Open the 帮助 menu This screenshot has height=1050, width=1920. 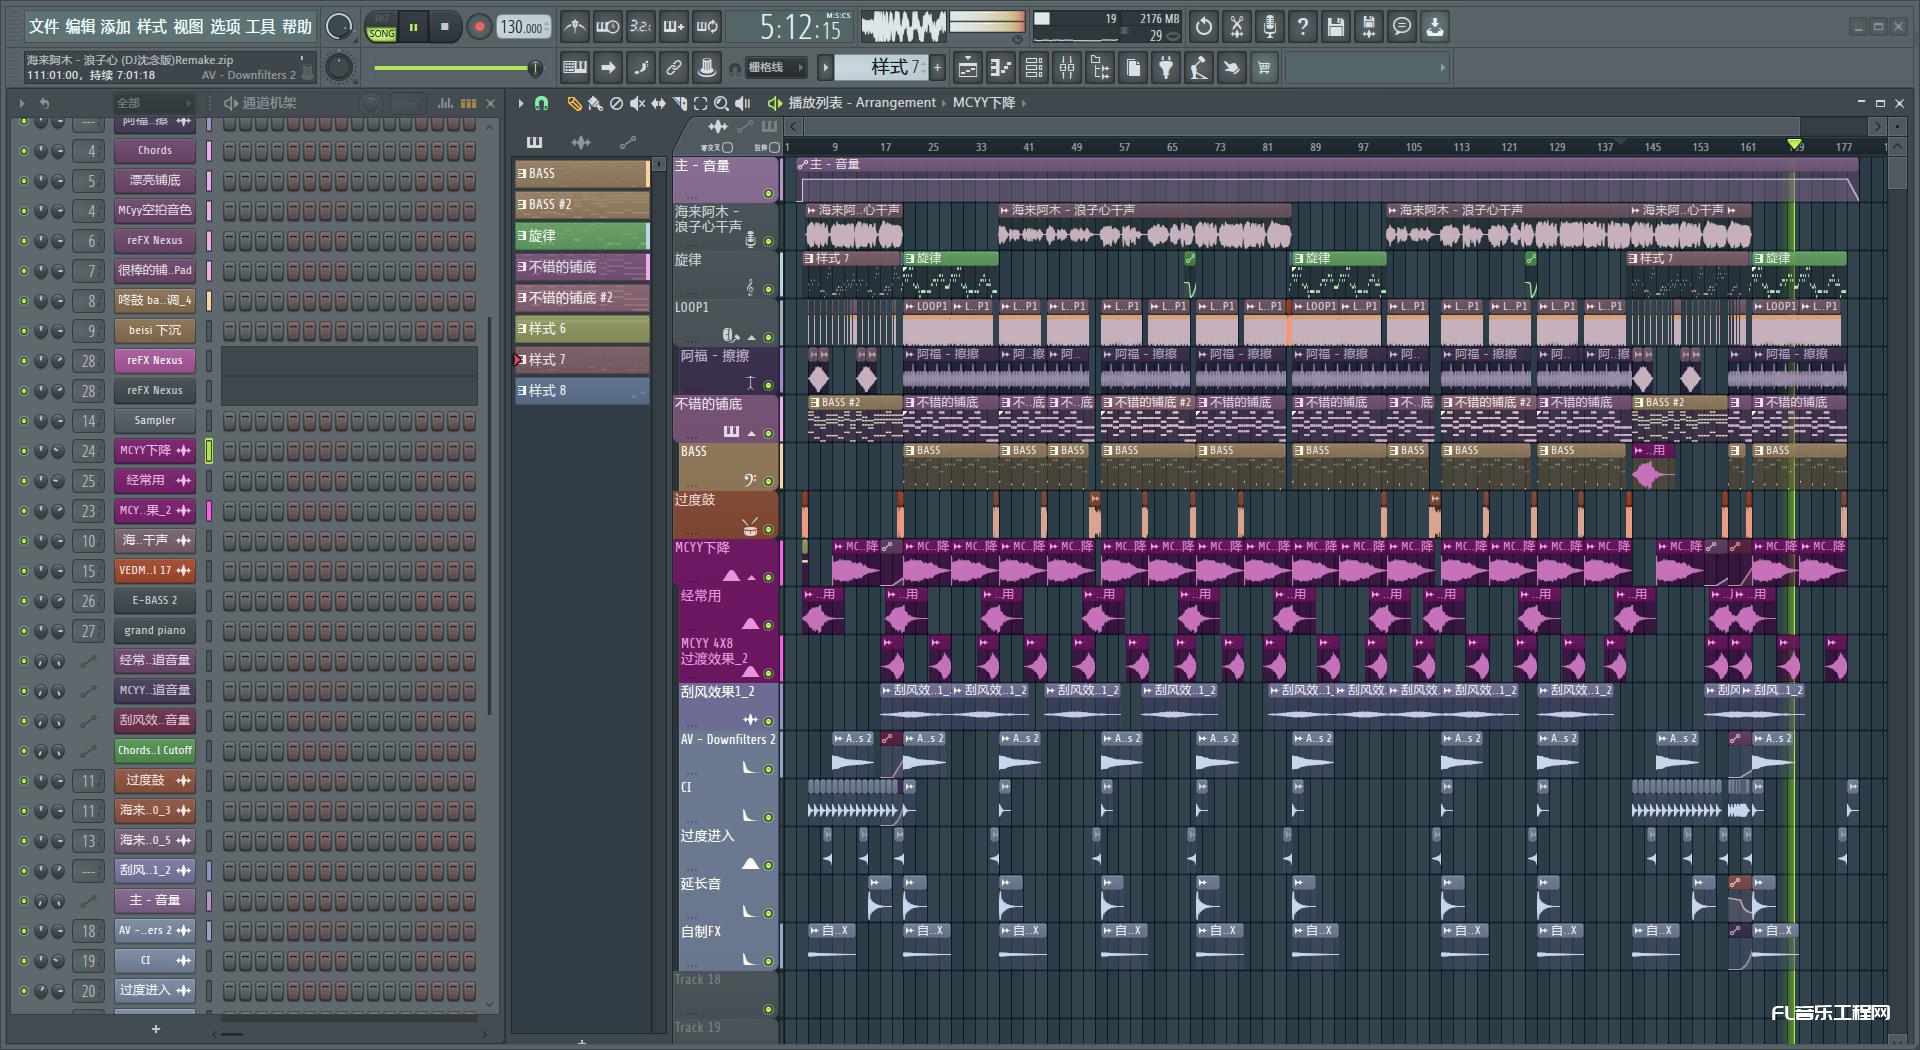pos(297,27)
